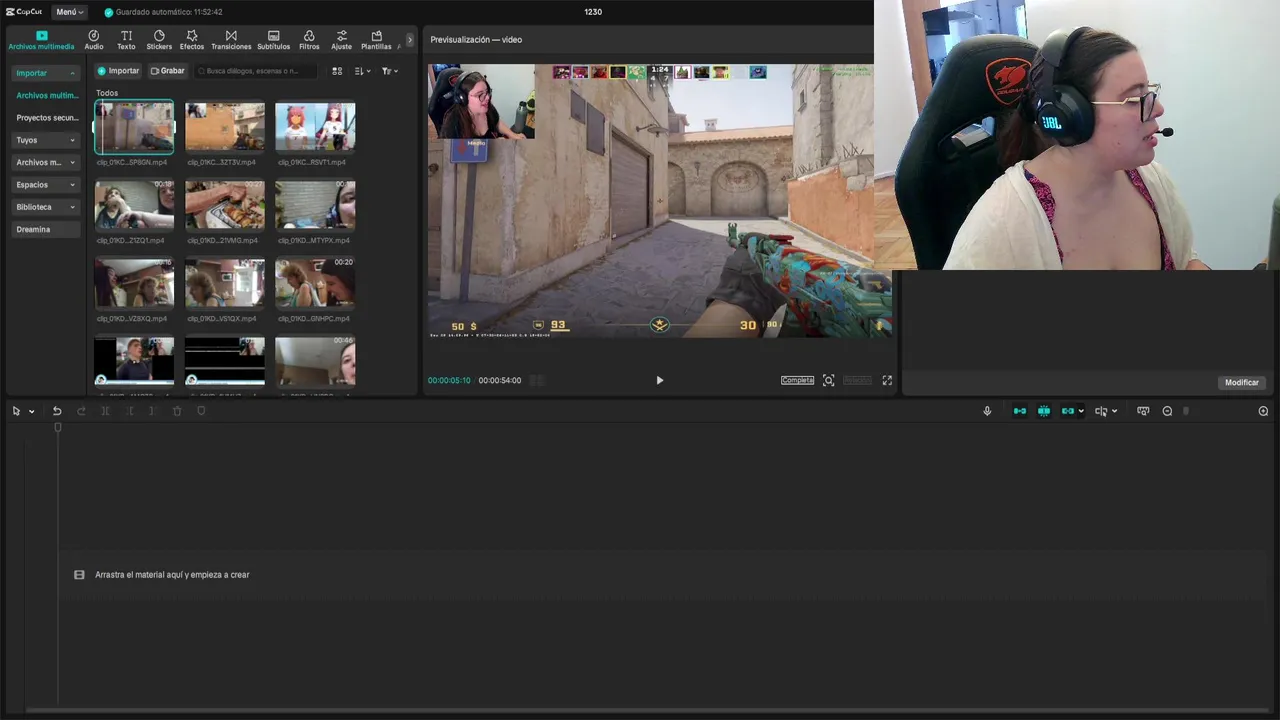
Task: Open the Plantillas panel
Action: (376, 40)
